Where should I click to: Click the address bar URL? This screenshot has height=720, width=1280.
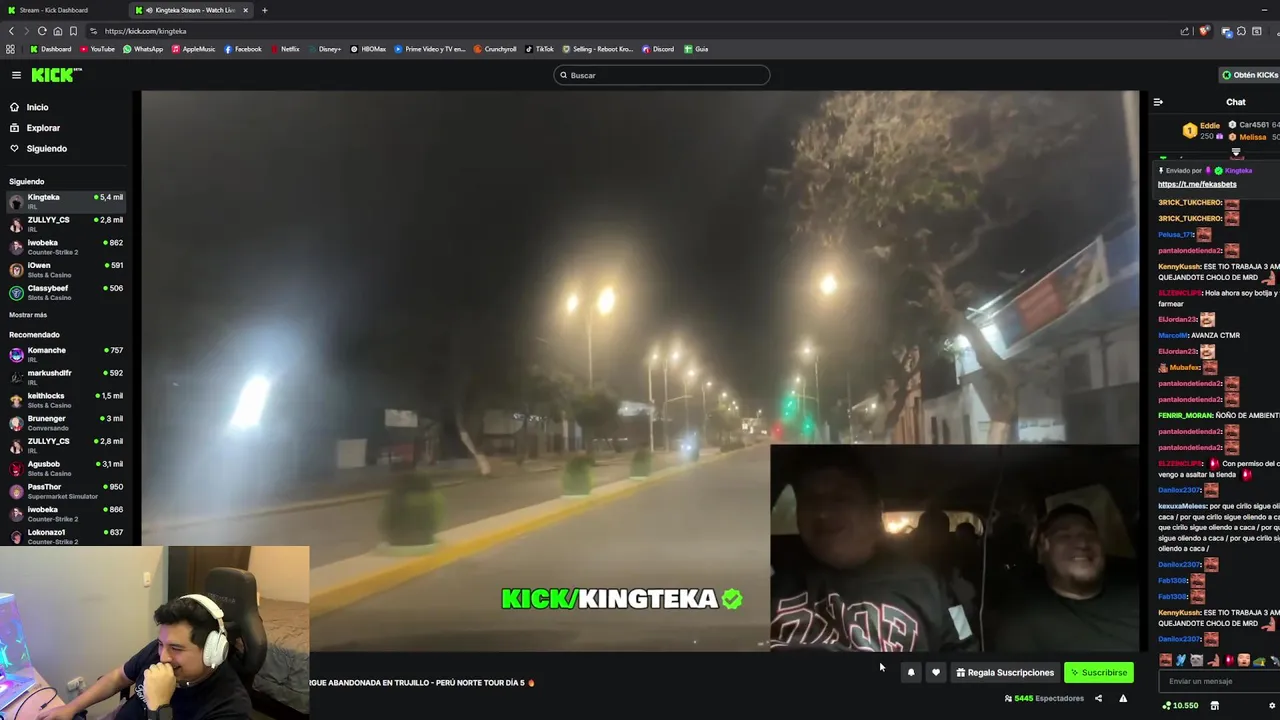[x=146, y=31]
